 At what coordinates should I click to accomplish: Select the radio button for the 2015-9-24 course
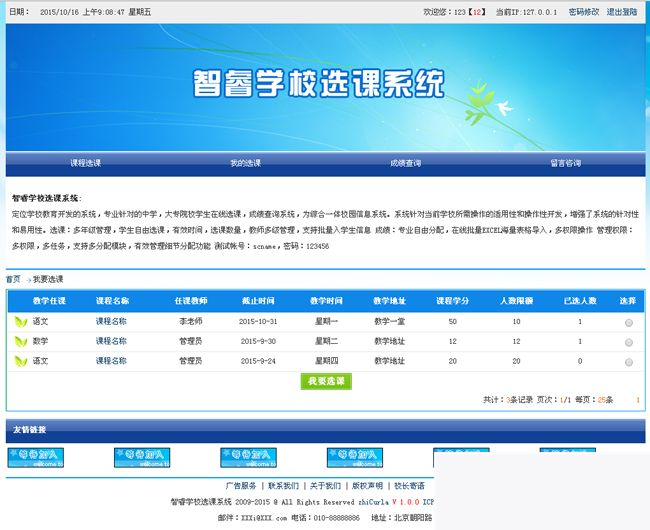click(628, 361)
